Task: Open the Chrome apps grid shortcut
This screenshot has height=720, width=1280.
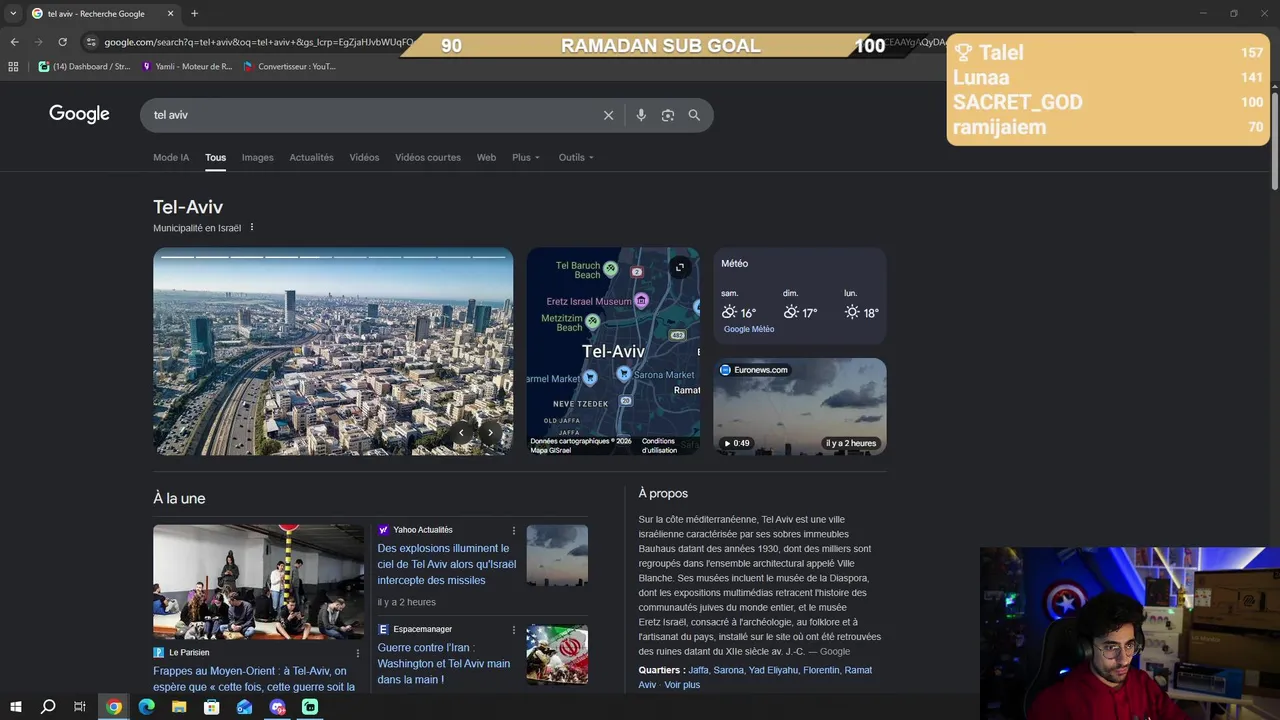Action: coord(13,67)
